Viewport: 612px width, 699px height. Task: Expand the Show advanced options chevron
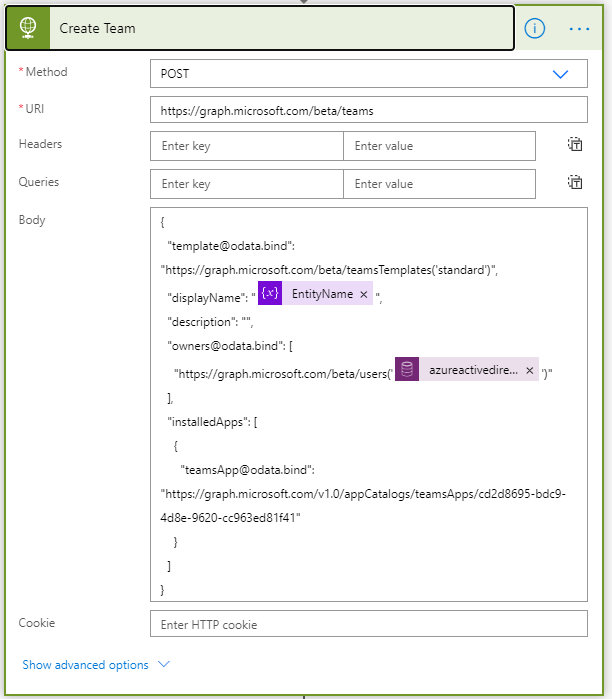point(165,665)
